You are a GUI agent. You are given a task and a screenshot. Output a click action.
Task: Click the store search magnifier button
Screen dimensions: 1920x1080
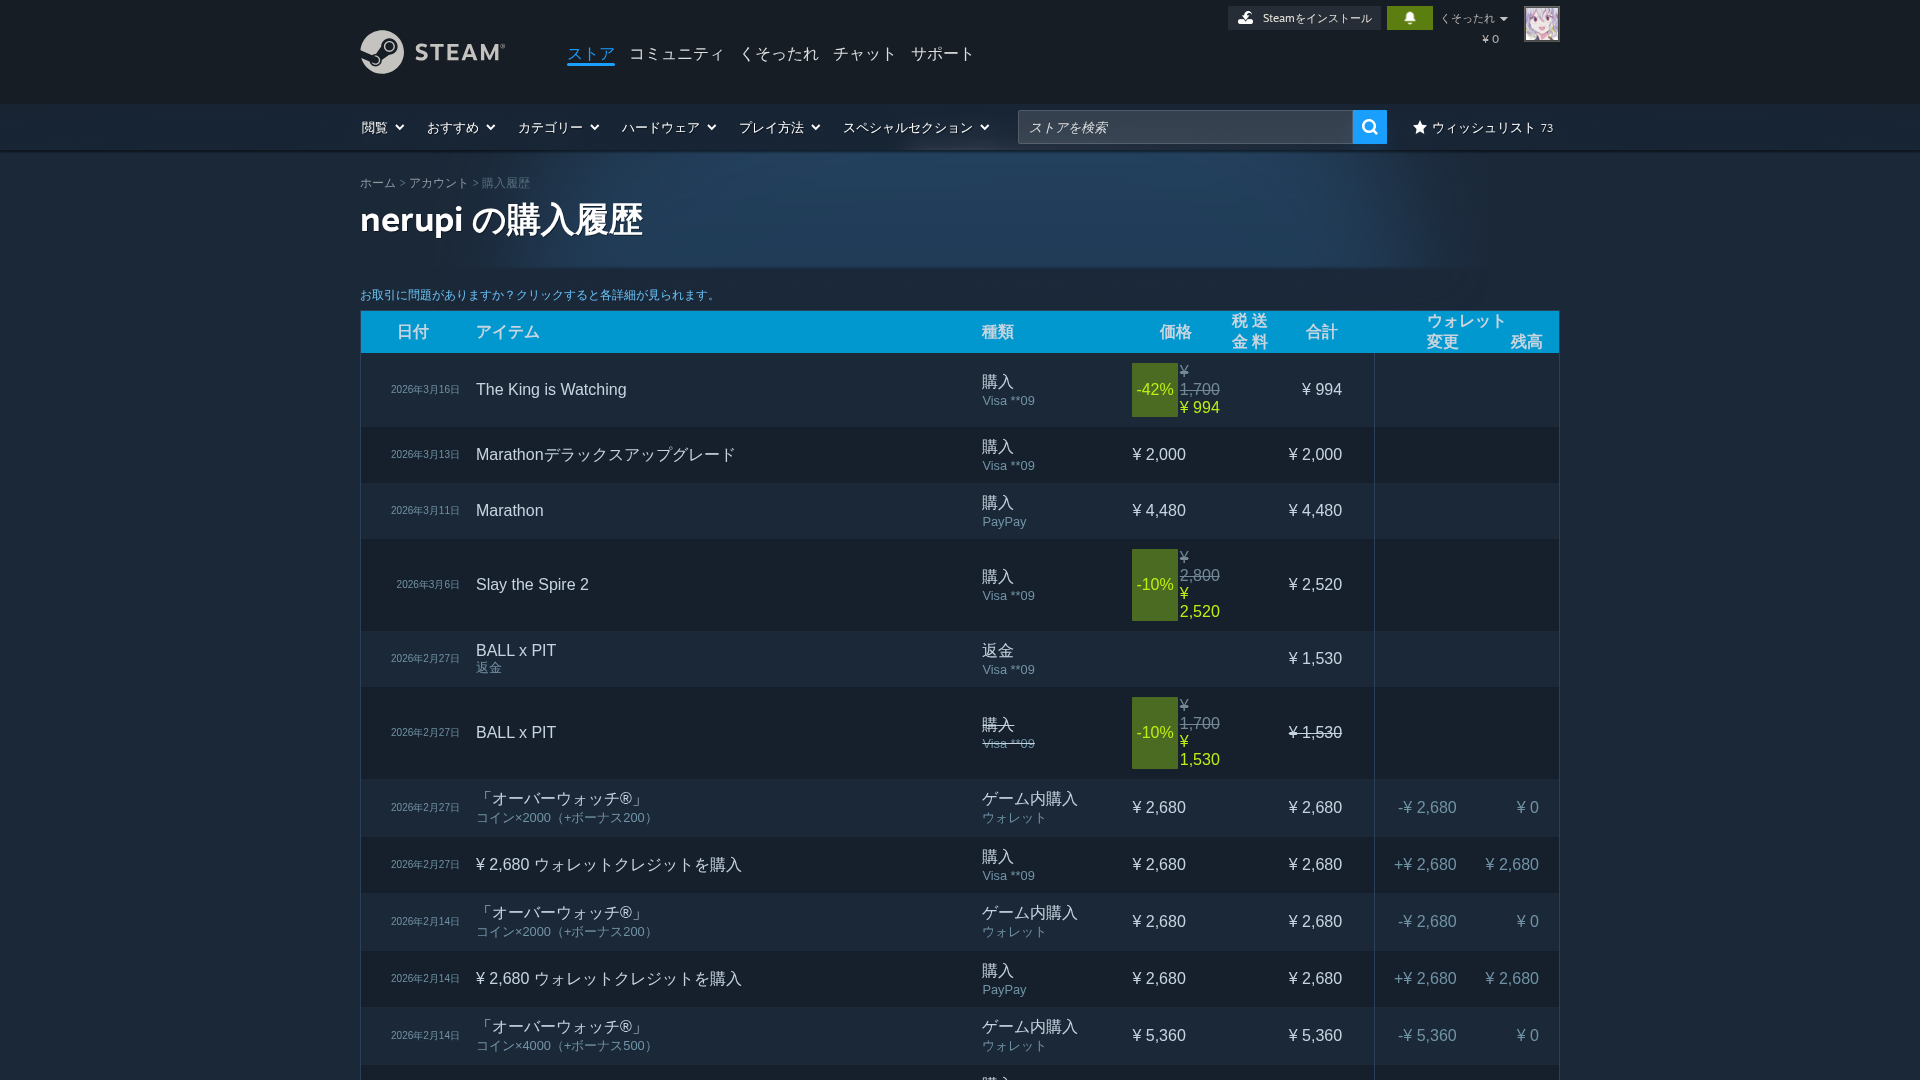point(1369,127)
